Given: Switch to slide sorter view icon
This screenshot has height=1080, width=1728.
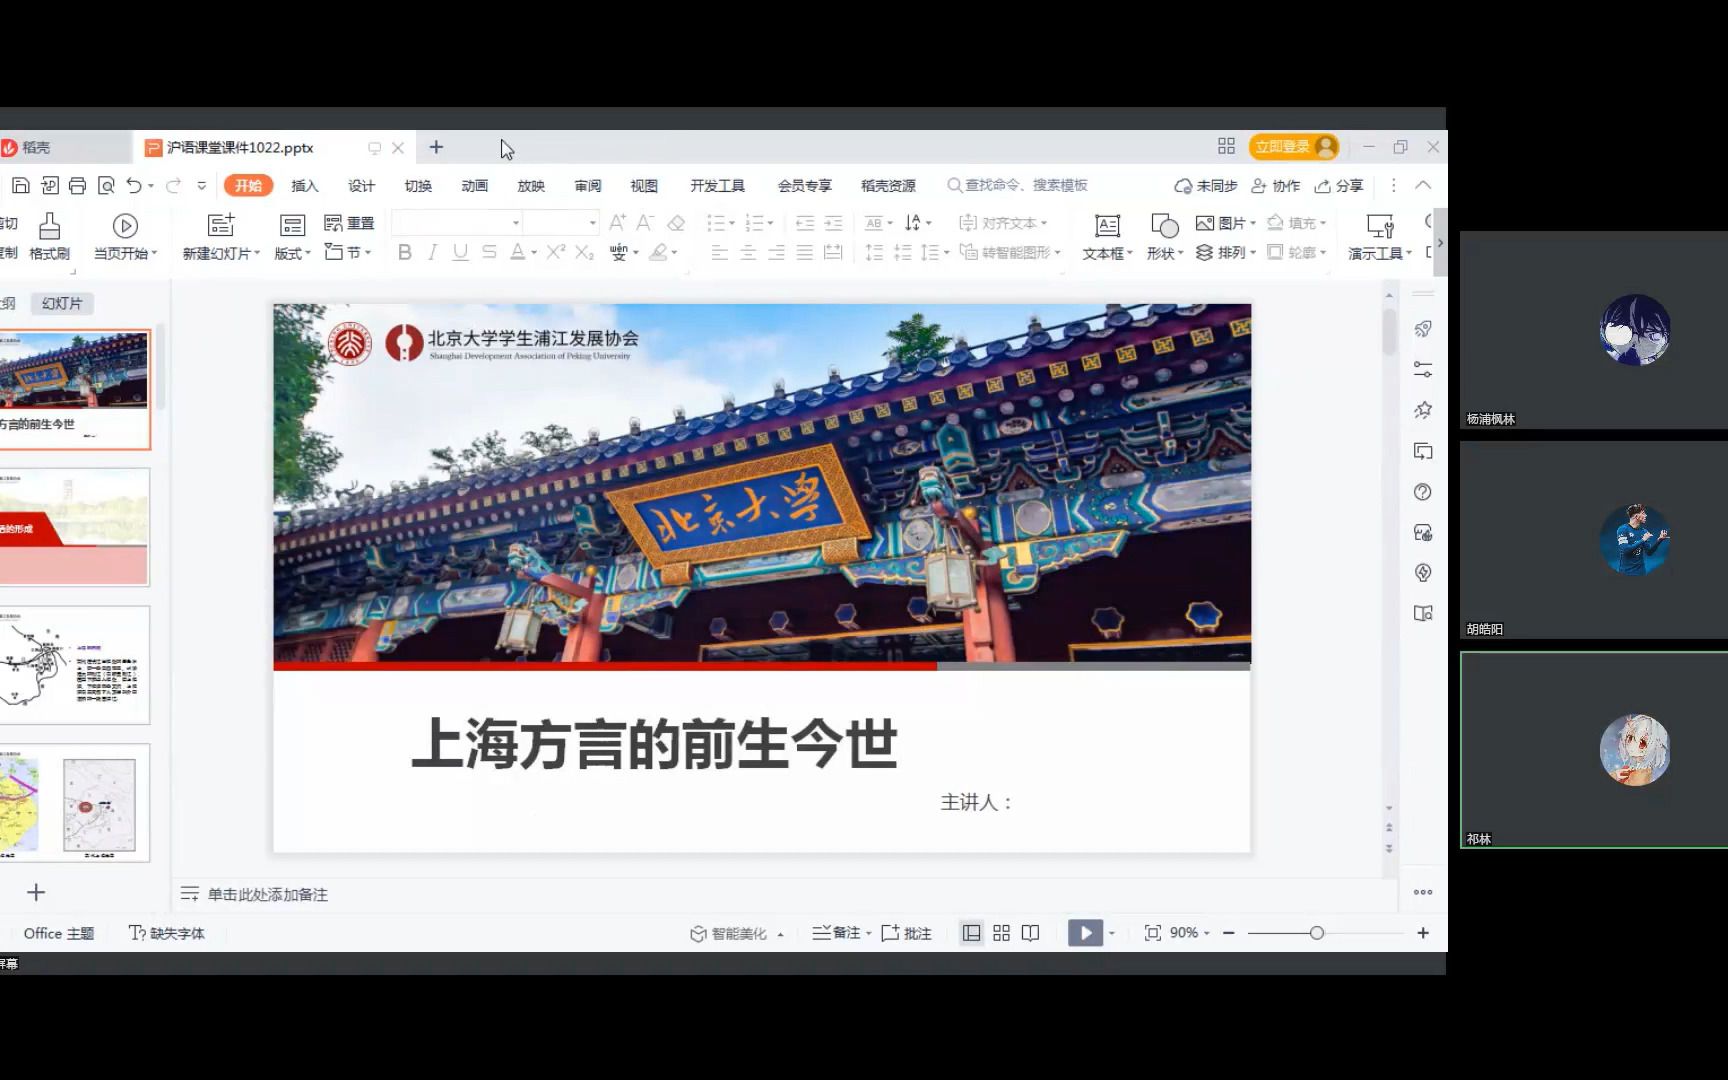Looking at the screenshot, I should [1001, 933].
